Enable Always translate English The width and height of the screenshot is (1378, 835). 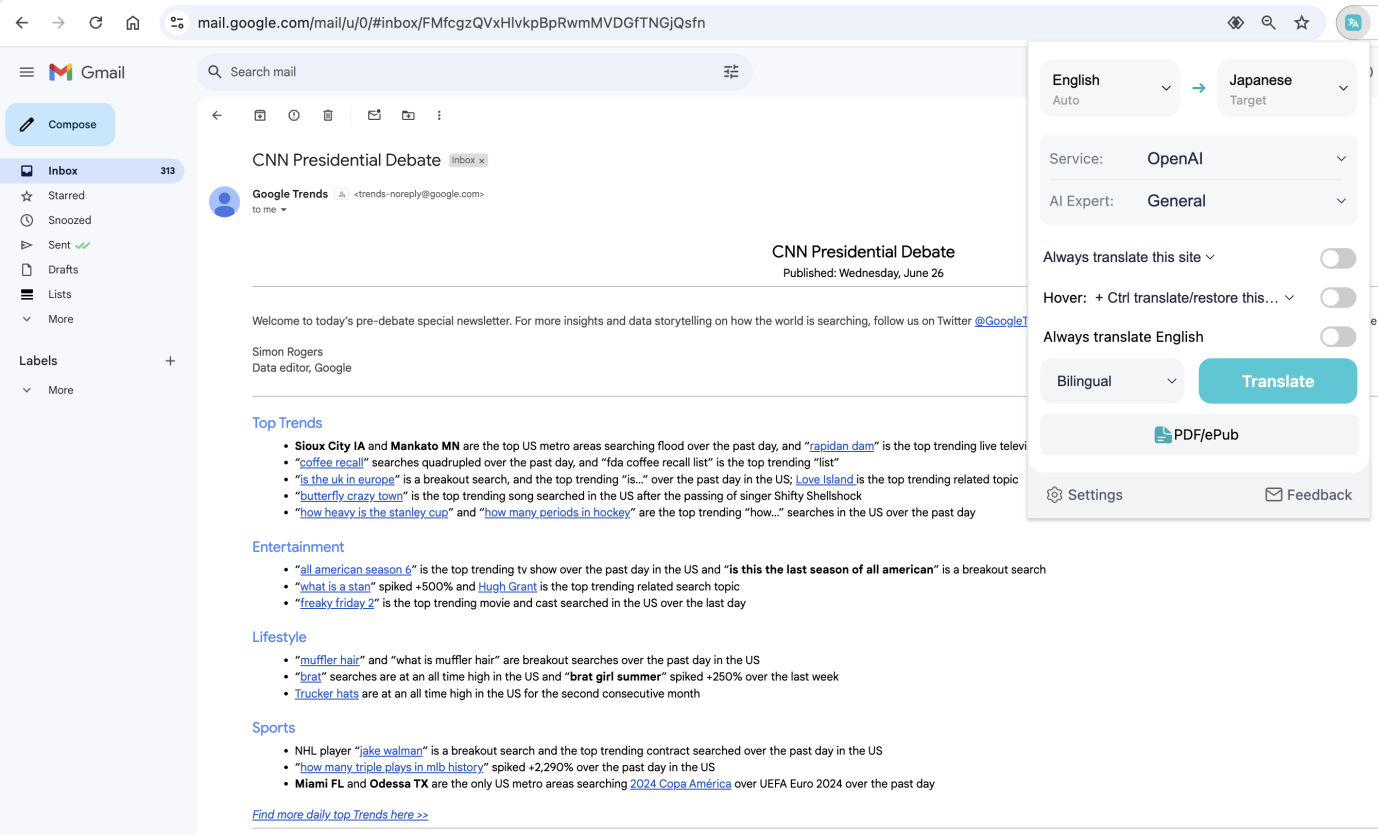point(1337,336)
